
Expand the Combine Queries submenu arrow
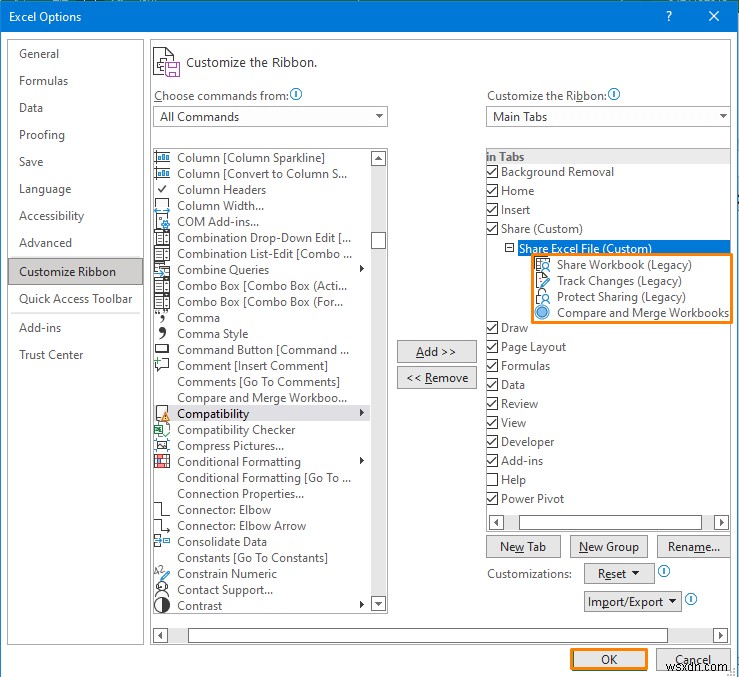[x=361, y=269]
